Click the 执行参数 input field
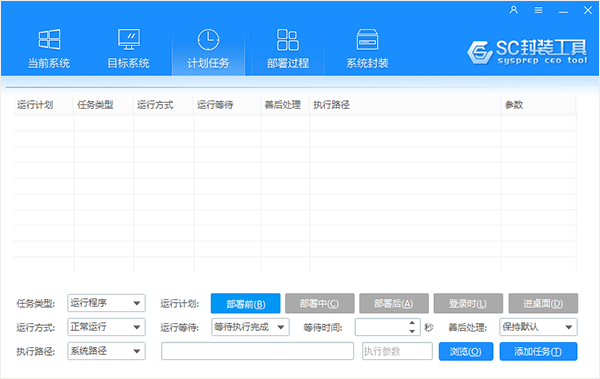Image resolution: width=600 pixels, height=379 pixels. [397, 351]
